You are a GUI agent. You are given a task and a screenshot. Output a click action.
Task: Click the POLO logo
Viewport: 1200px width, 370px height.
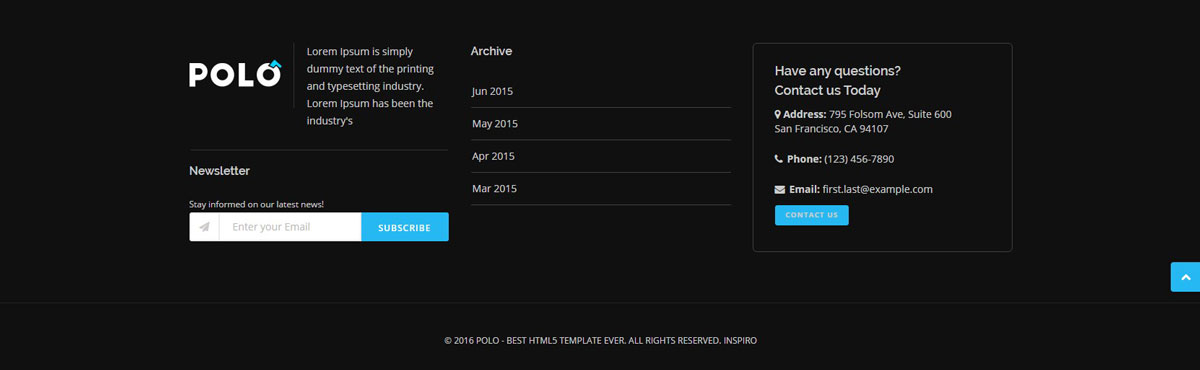click(x=236, y=74)
